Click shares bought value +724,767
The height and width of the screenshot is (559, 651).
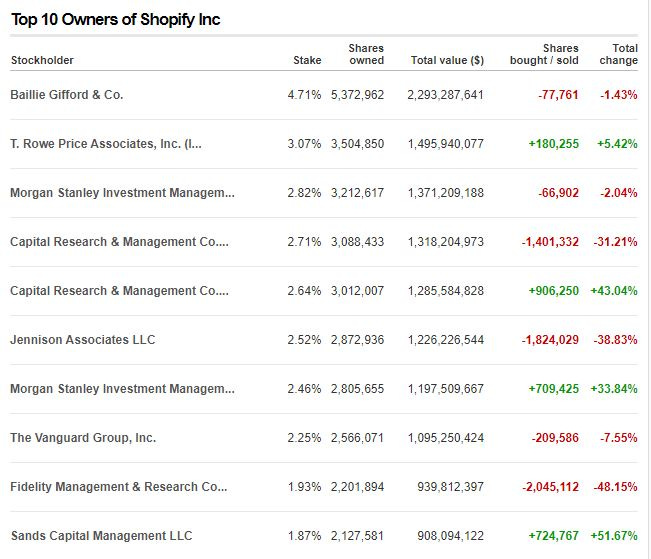[553, 536]
